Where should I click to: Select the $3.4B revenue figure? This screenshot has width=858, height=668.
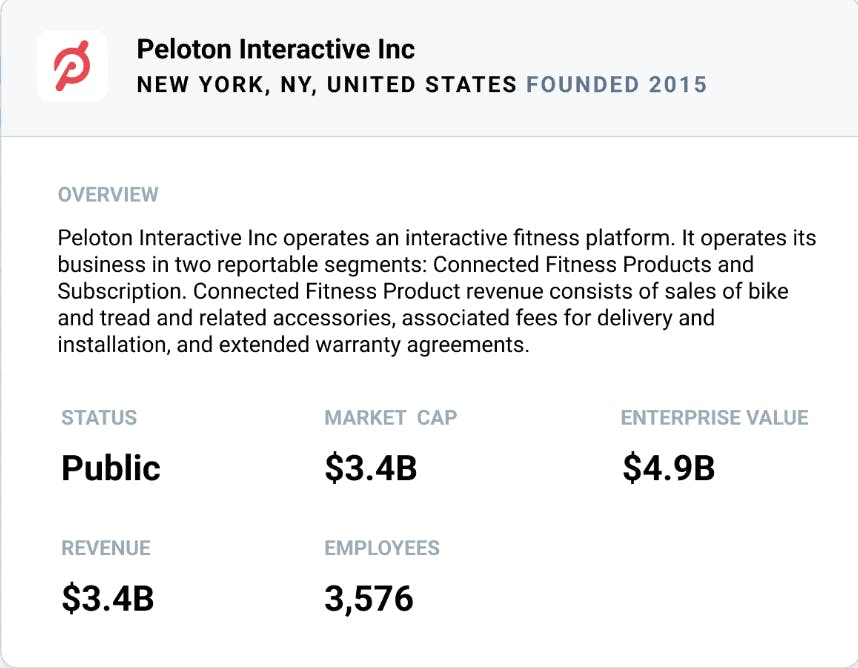pyautogui.click(x=107, y=598)
